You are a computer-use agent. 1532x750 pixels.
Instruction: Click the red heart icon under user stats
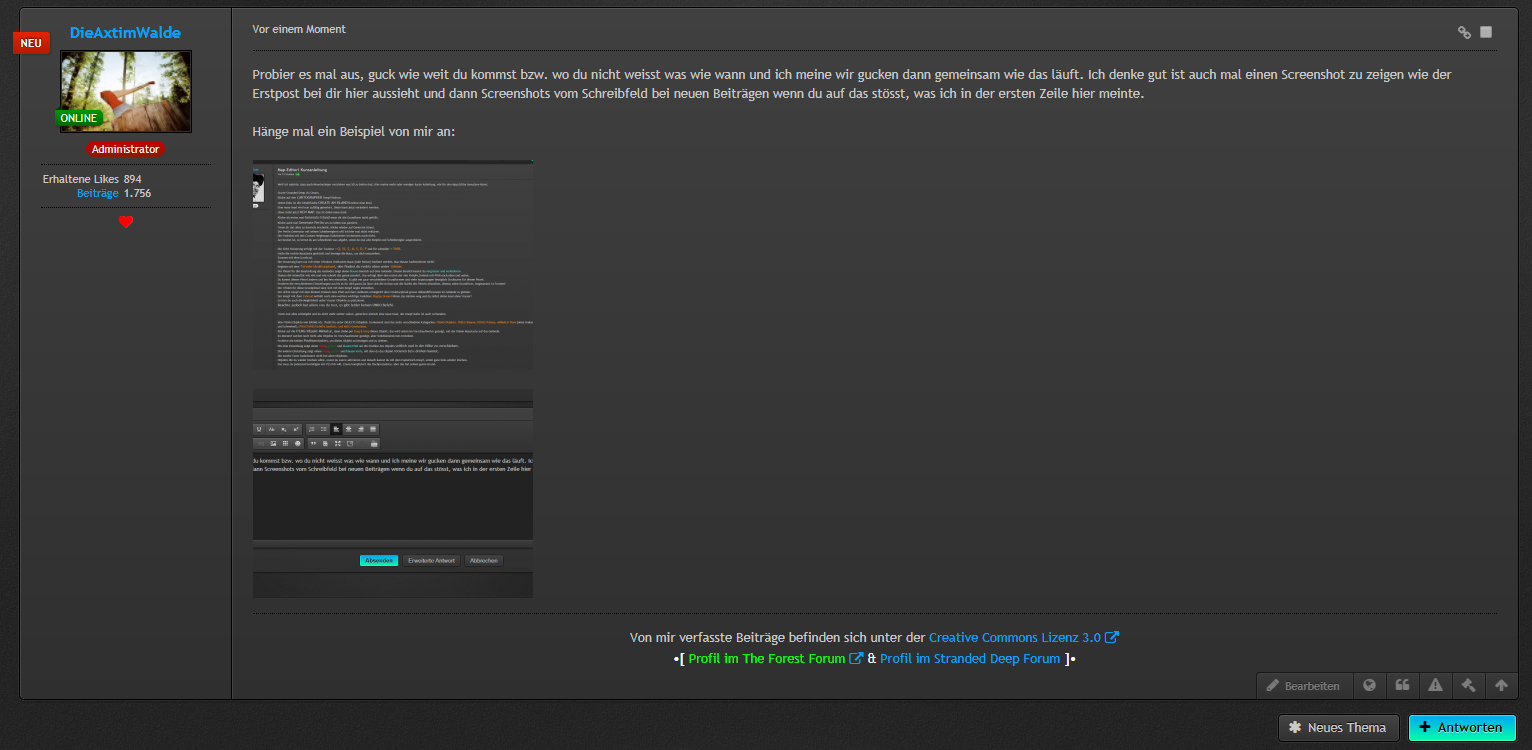(x=126, y=222)
